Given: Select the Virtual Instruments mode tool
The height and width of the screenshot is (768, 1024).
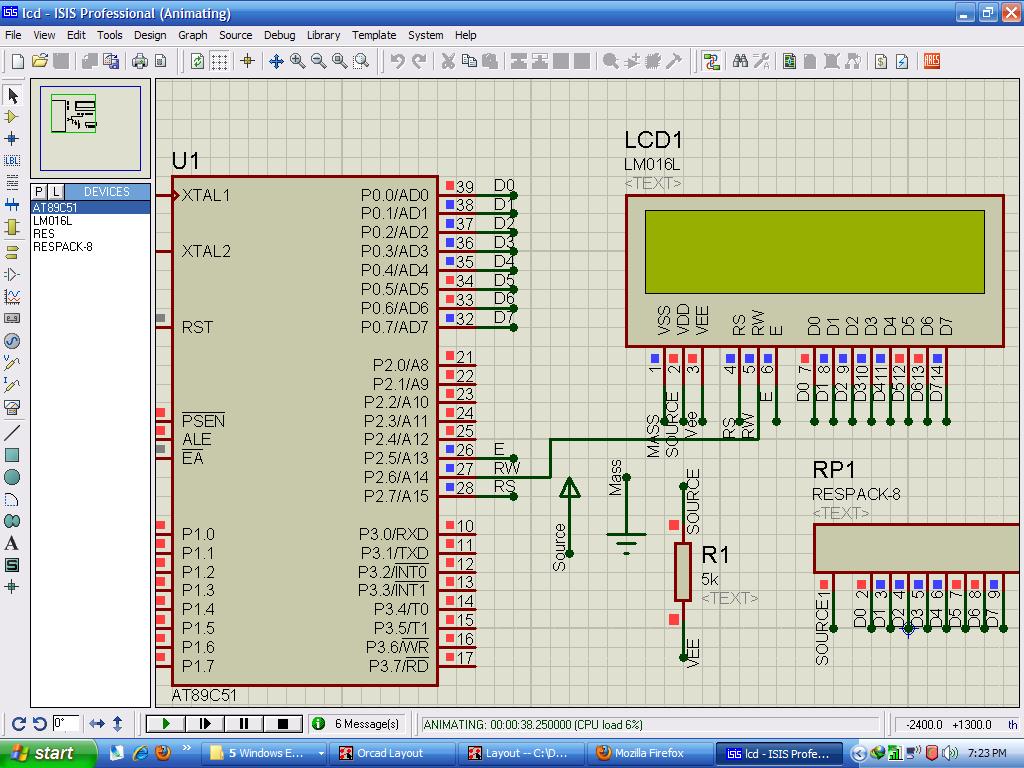Looking at the screenshot, I should point(12,407).
